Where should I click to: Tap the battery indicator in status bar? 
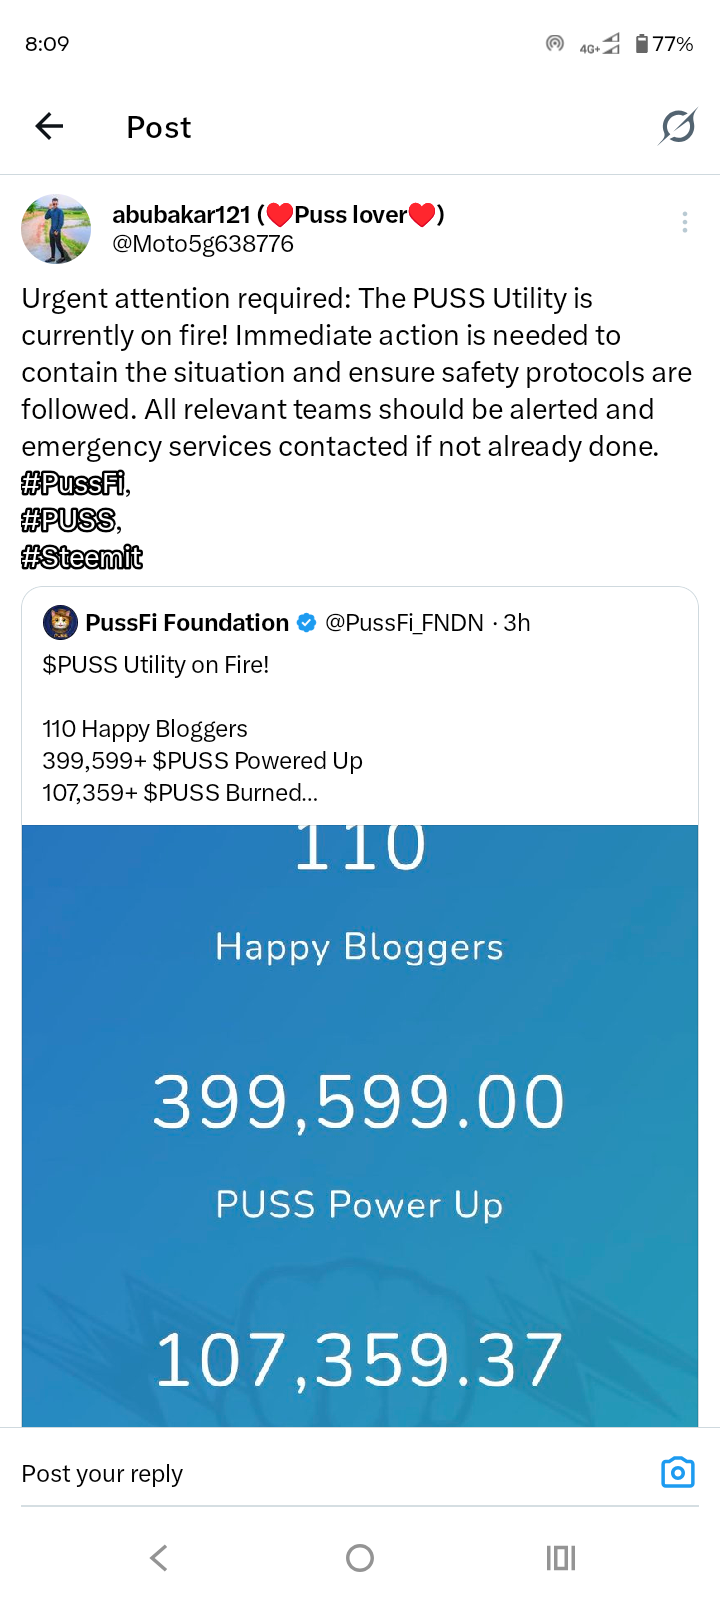664,44
